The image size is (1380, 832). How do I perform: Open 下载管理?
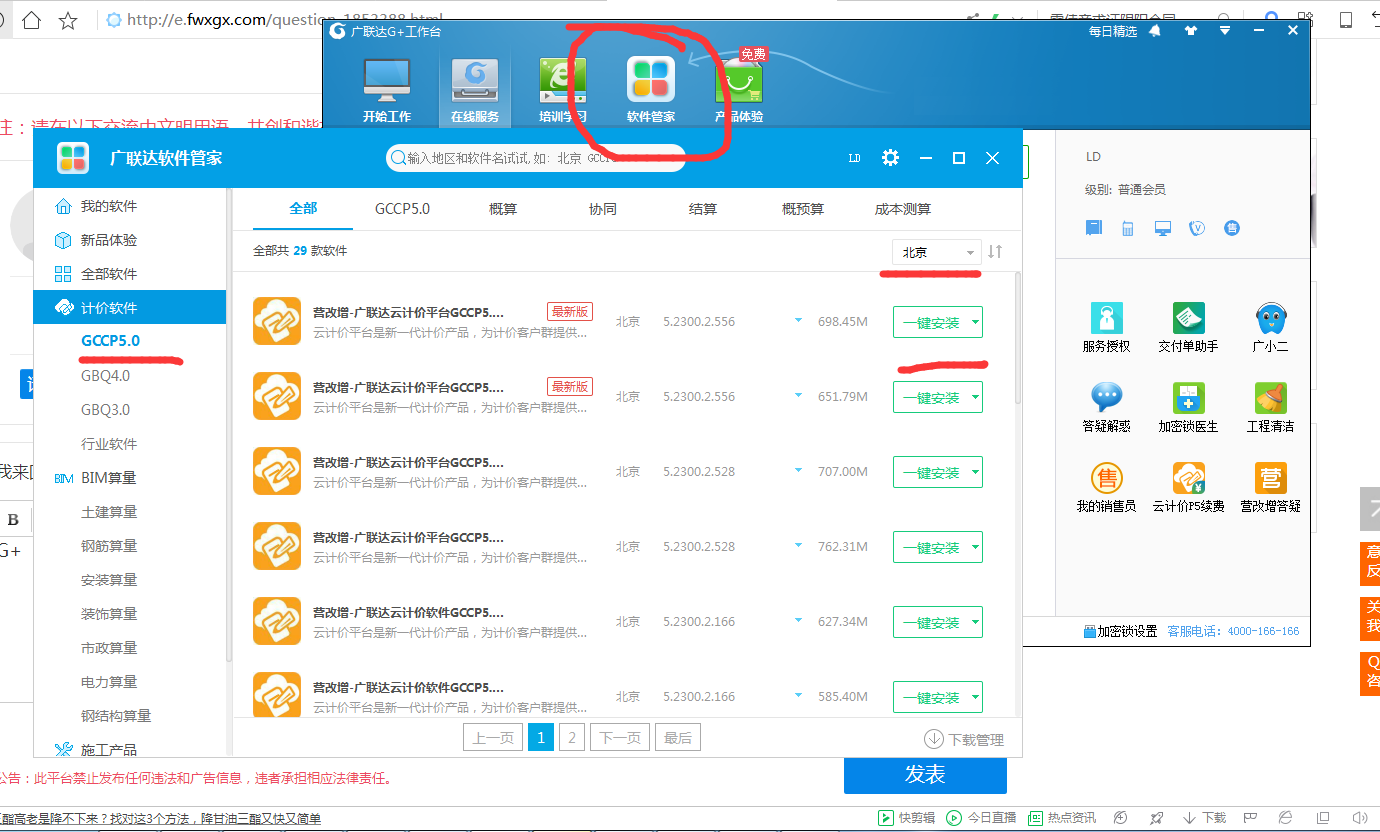(964, 740)
